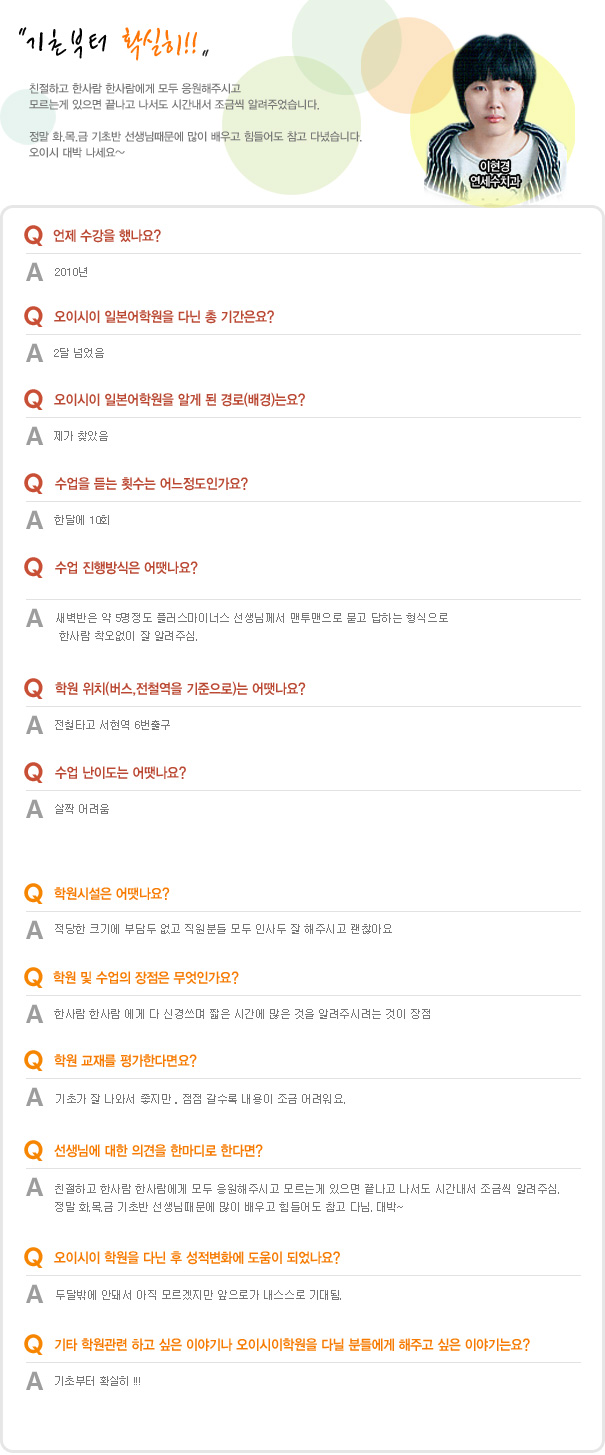Click the Q icon beside '수업 진행방식은 어땠나요?'
Screen dimensions: 605x1455
[34, 568]
